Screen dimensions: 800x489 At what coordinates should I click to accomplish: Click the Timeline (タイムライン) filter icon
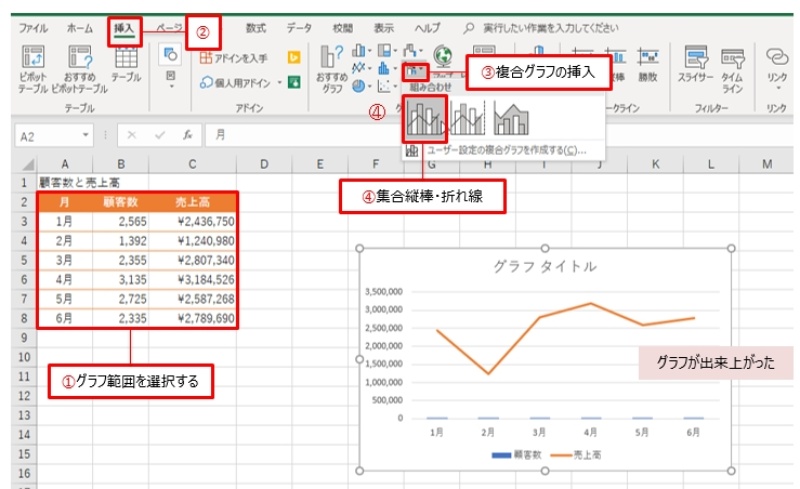[733, 62]
